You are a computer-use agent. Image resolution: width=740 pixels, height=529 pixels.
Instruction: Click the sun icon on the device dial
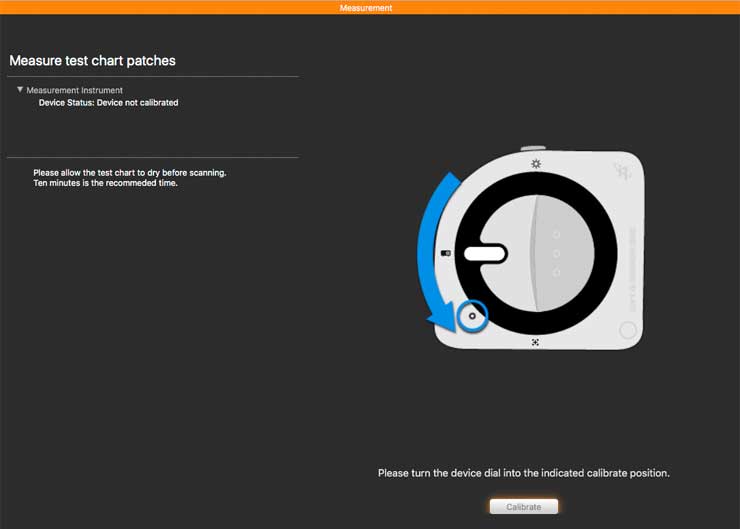pos(536,164)
